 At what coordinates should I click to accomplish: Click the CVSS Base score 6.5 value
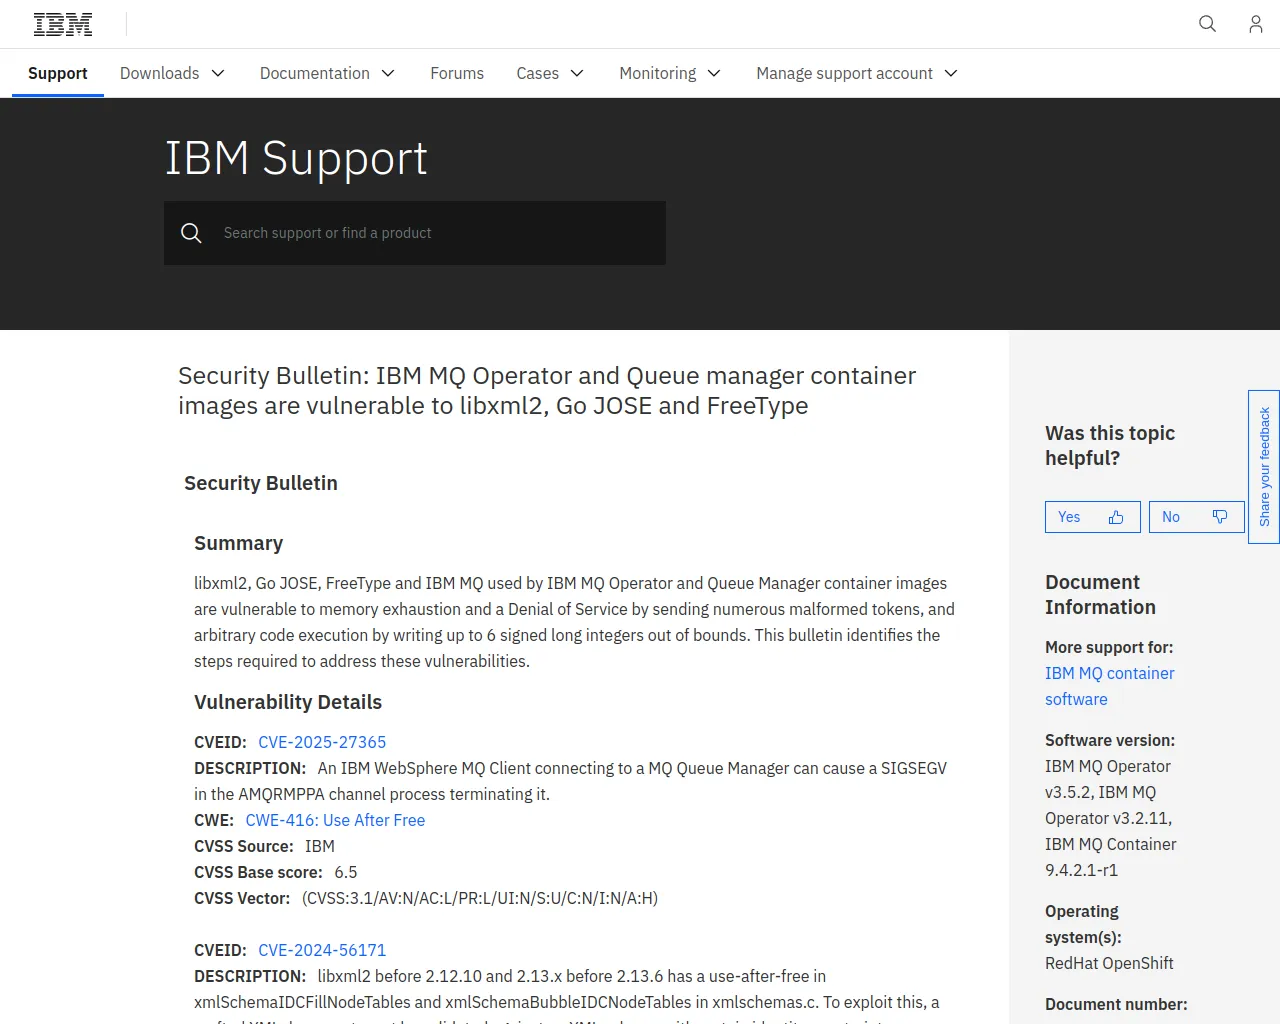tap(346, 872)
